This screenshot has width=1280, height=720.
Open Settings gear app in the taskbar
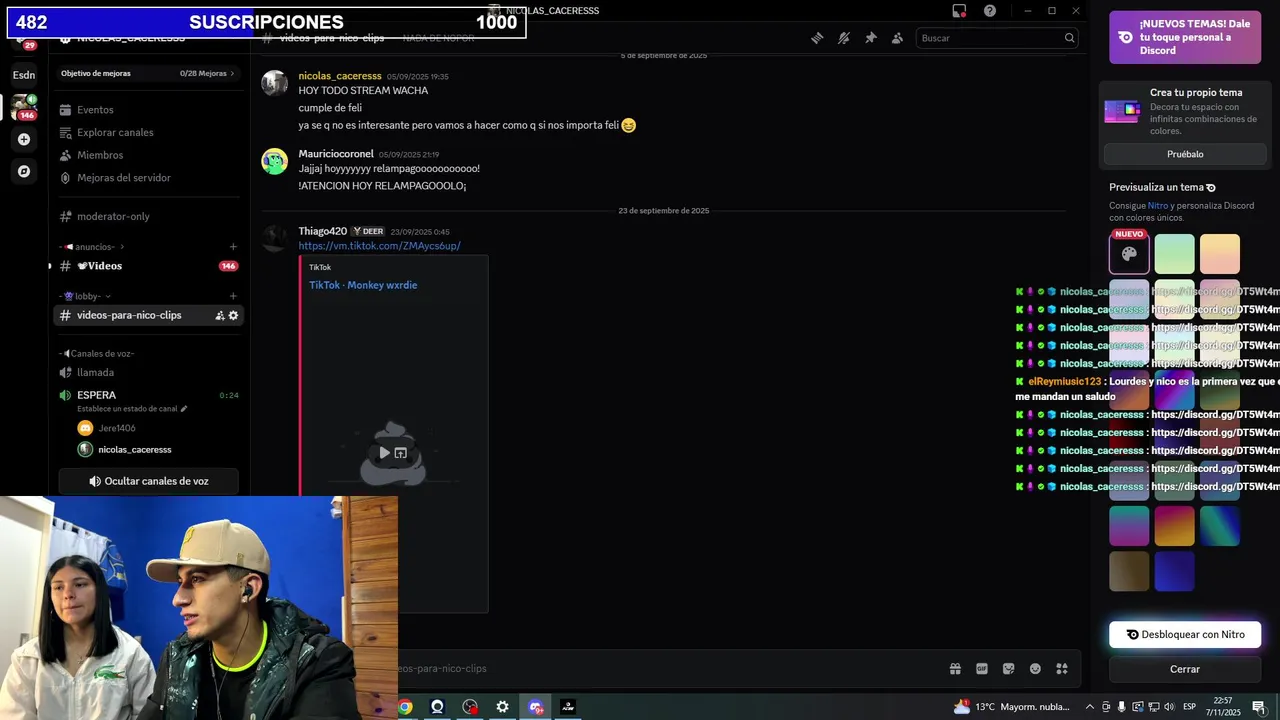click(502, 707)
